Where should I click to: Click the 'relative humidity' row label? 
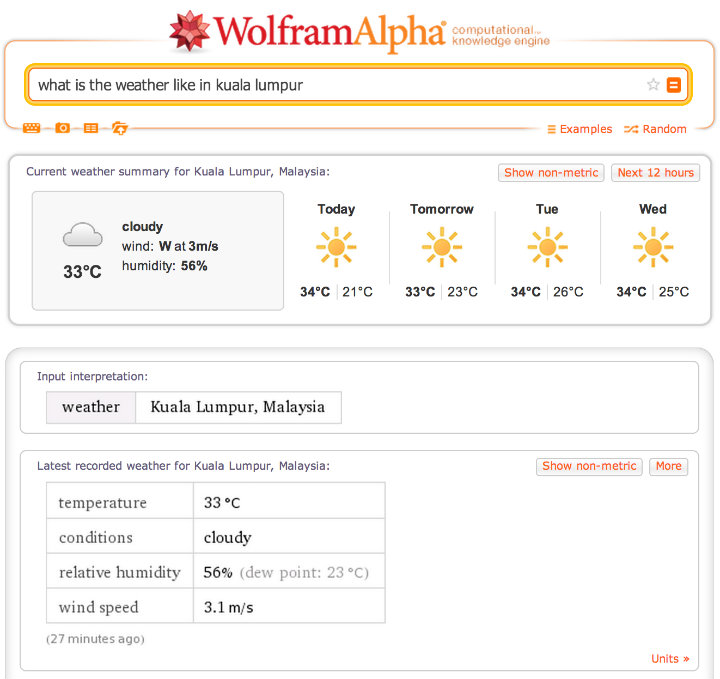coord(119,572)
